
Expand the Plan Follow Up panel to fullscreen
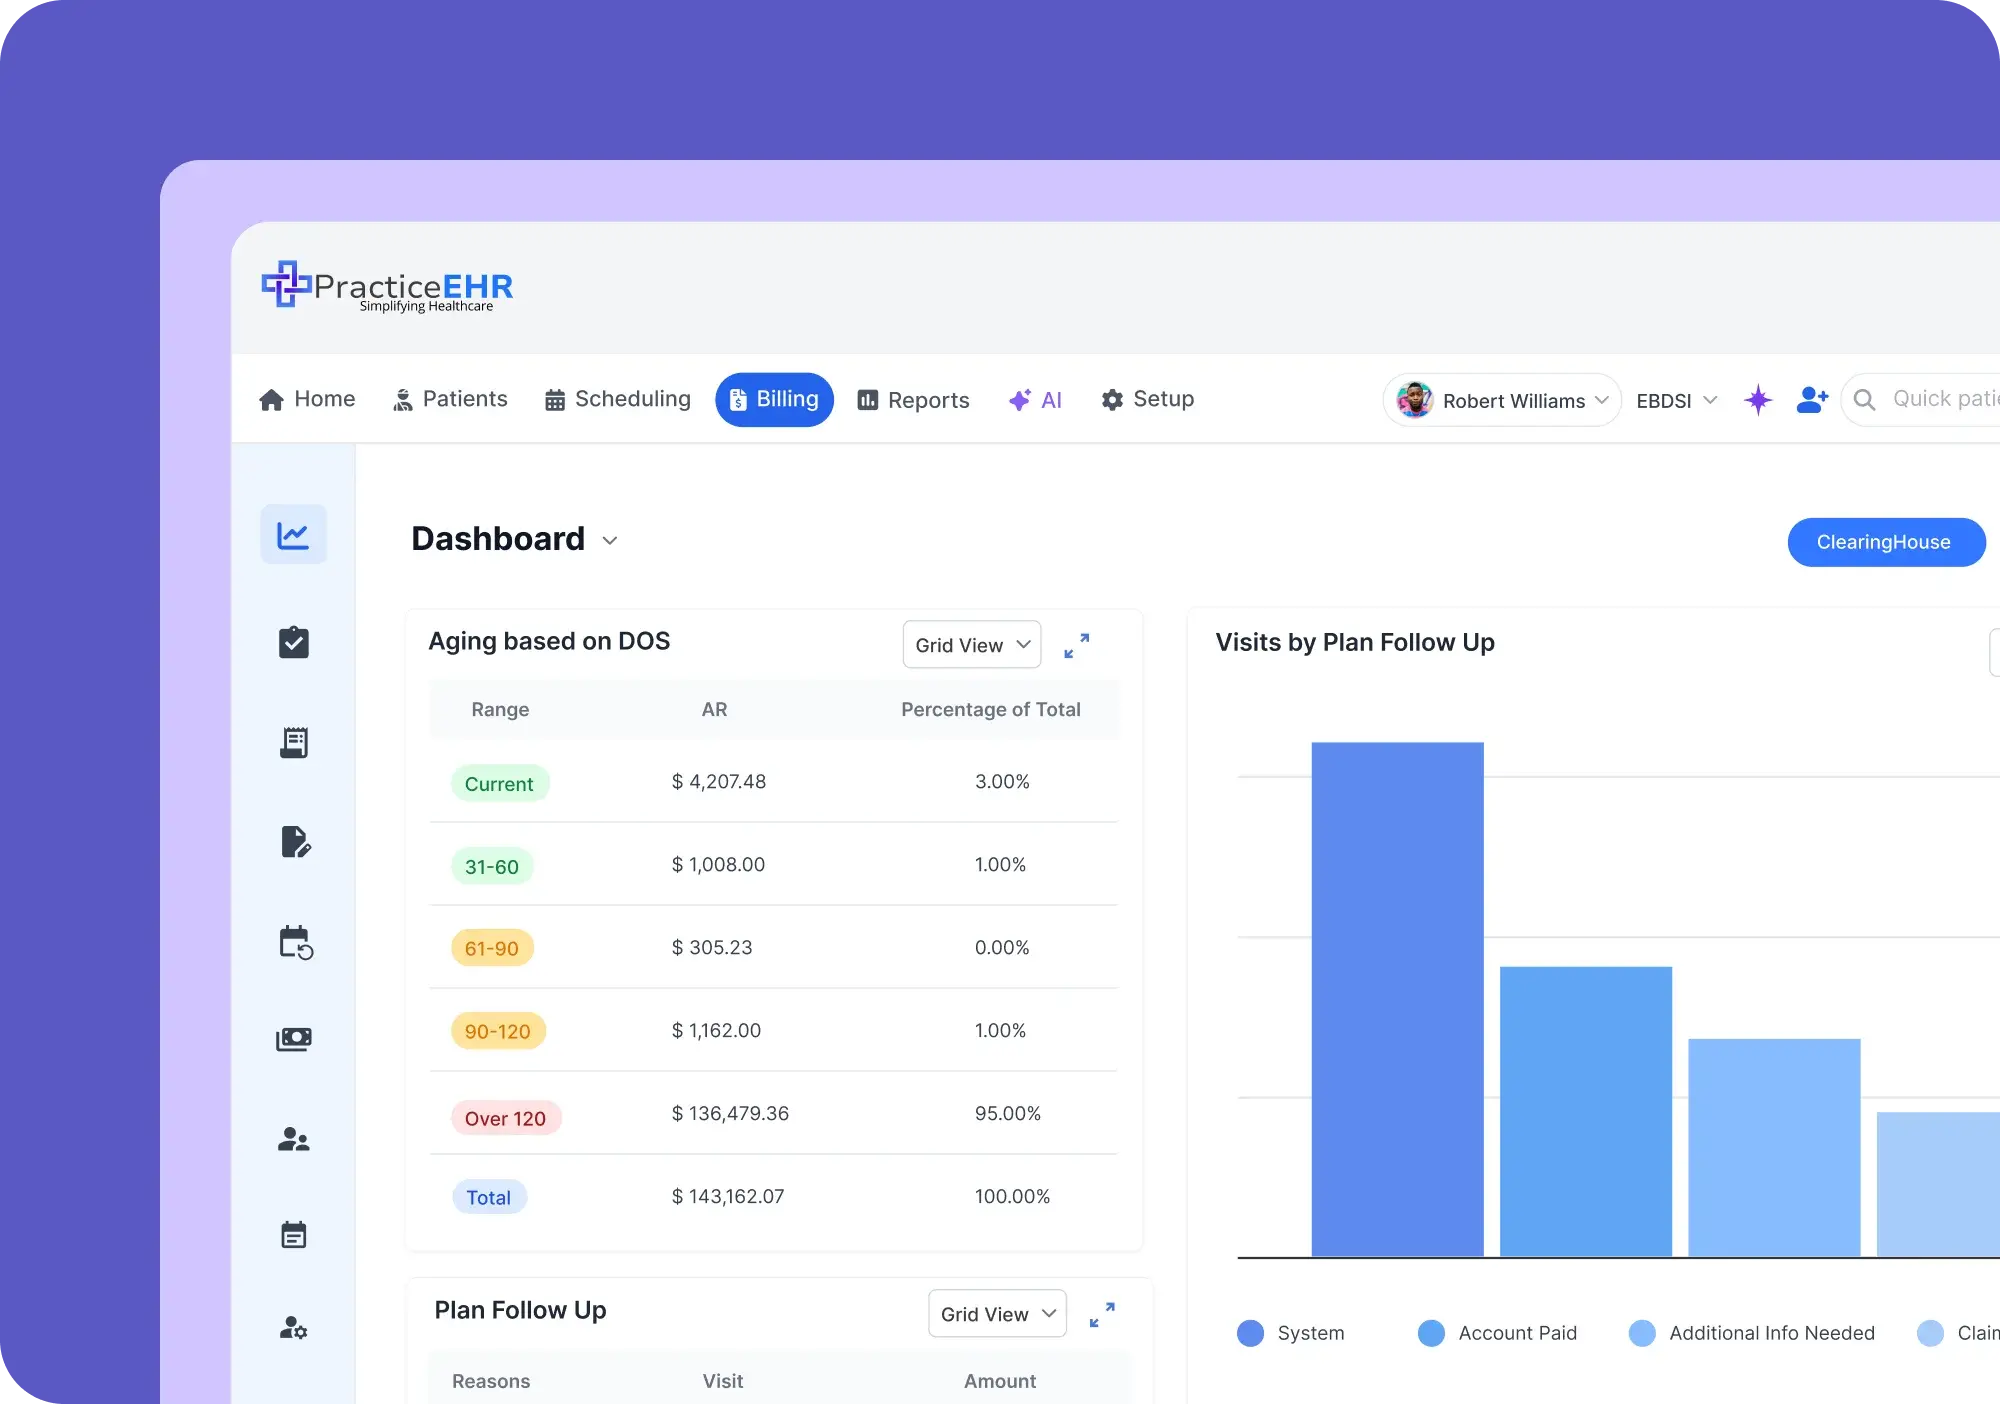pyautogui.click(x=1103, y=1314)
